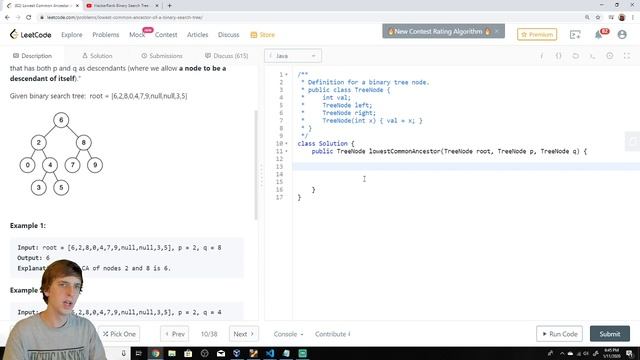Click the editor info 'i' icon
Viewport: 640px width, 360px height.
click(542, 56)
